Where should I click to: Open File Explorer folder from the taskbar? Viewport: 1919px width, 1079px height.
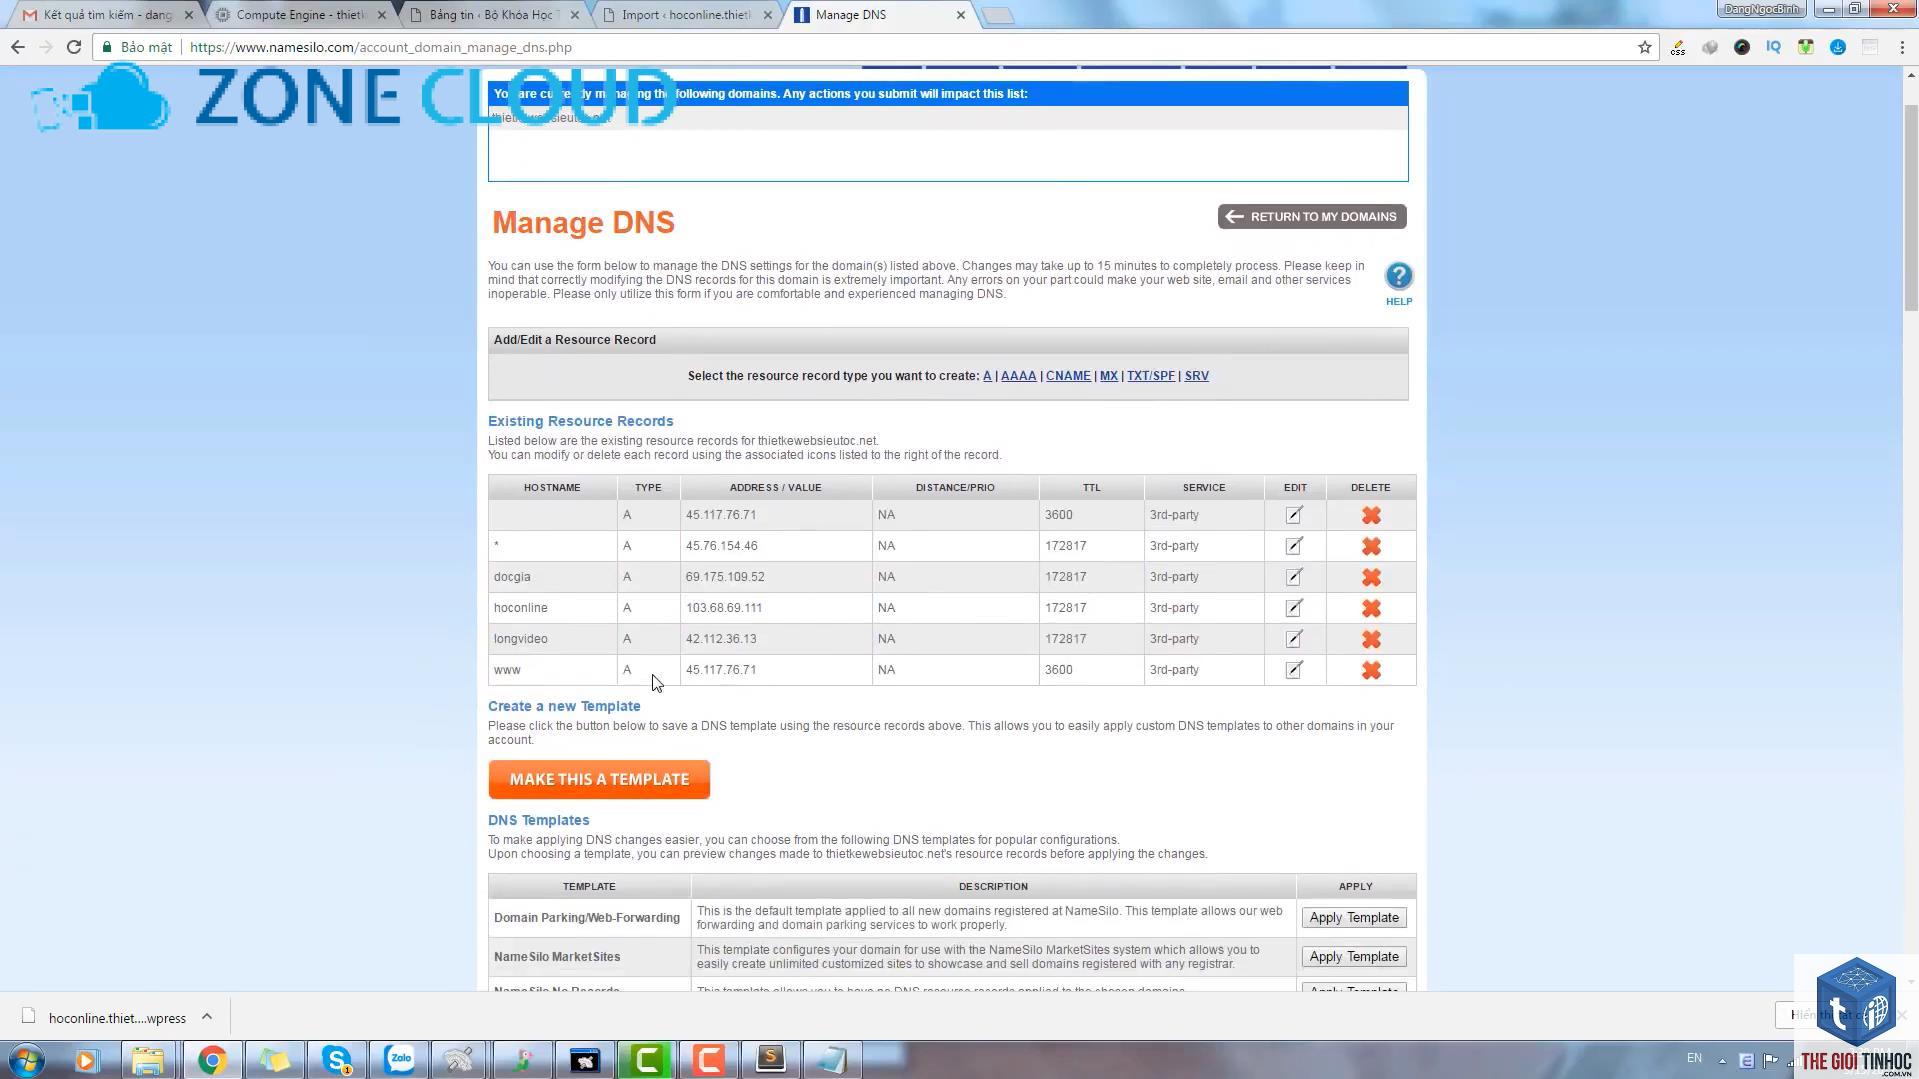148,1060
